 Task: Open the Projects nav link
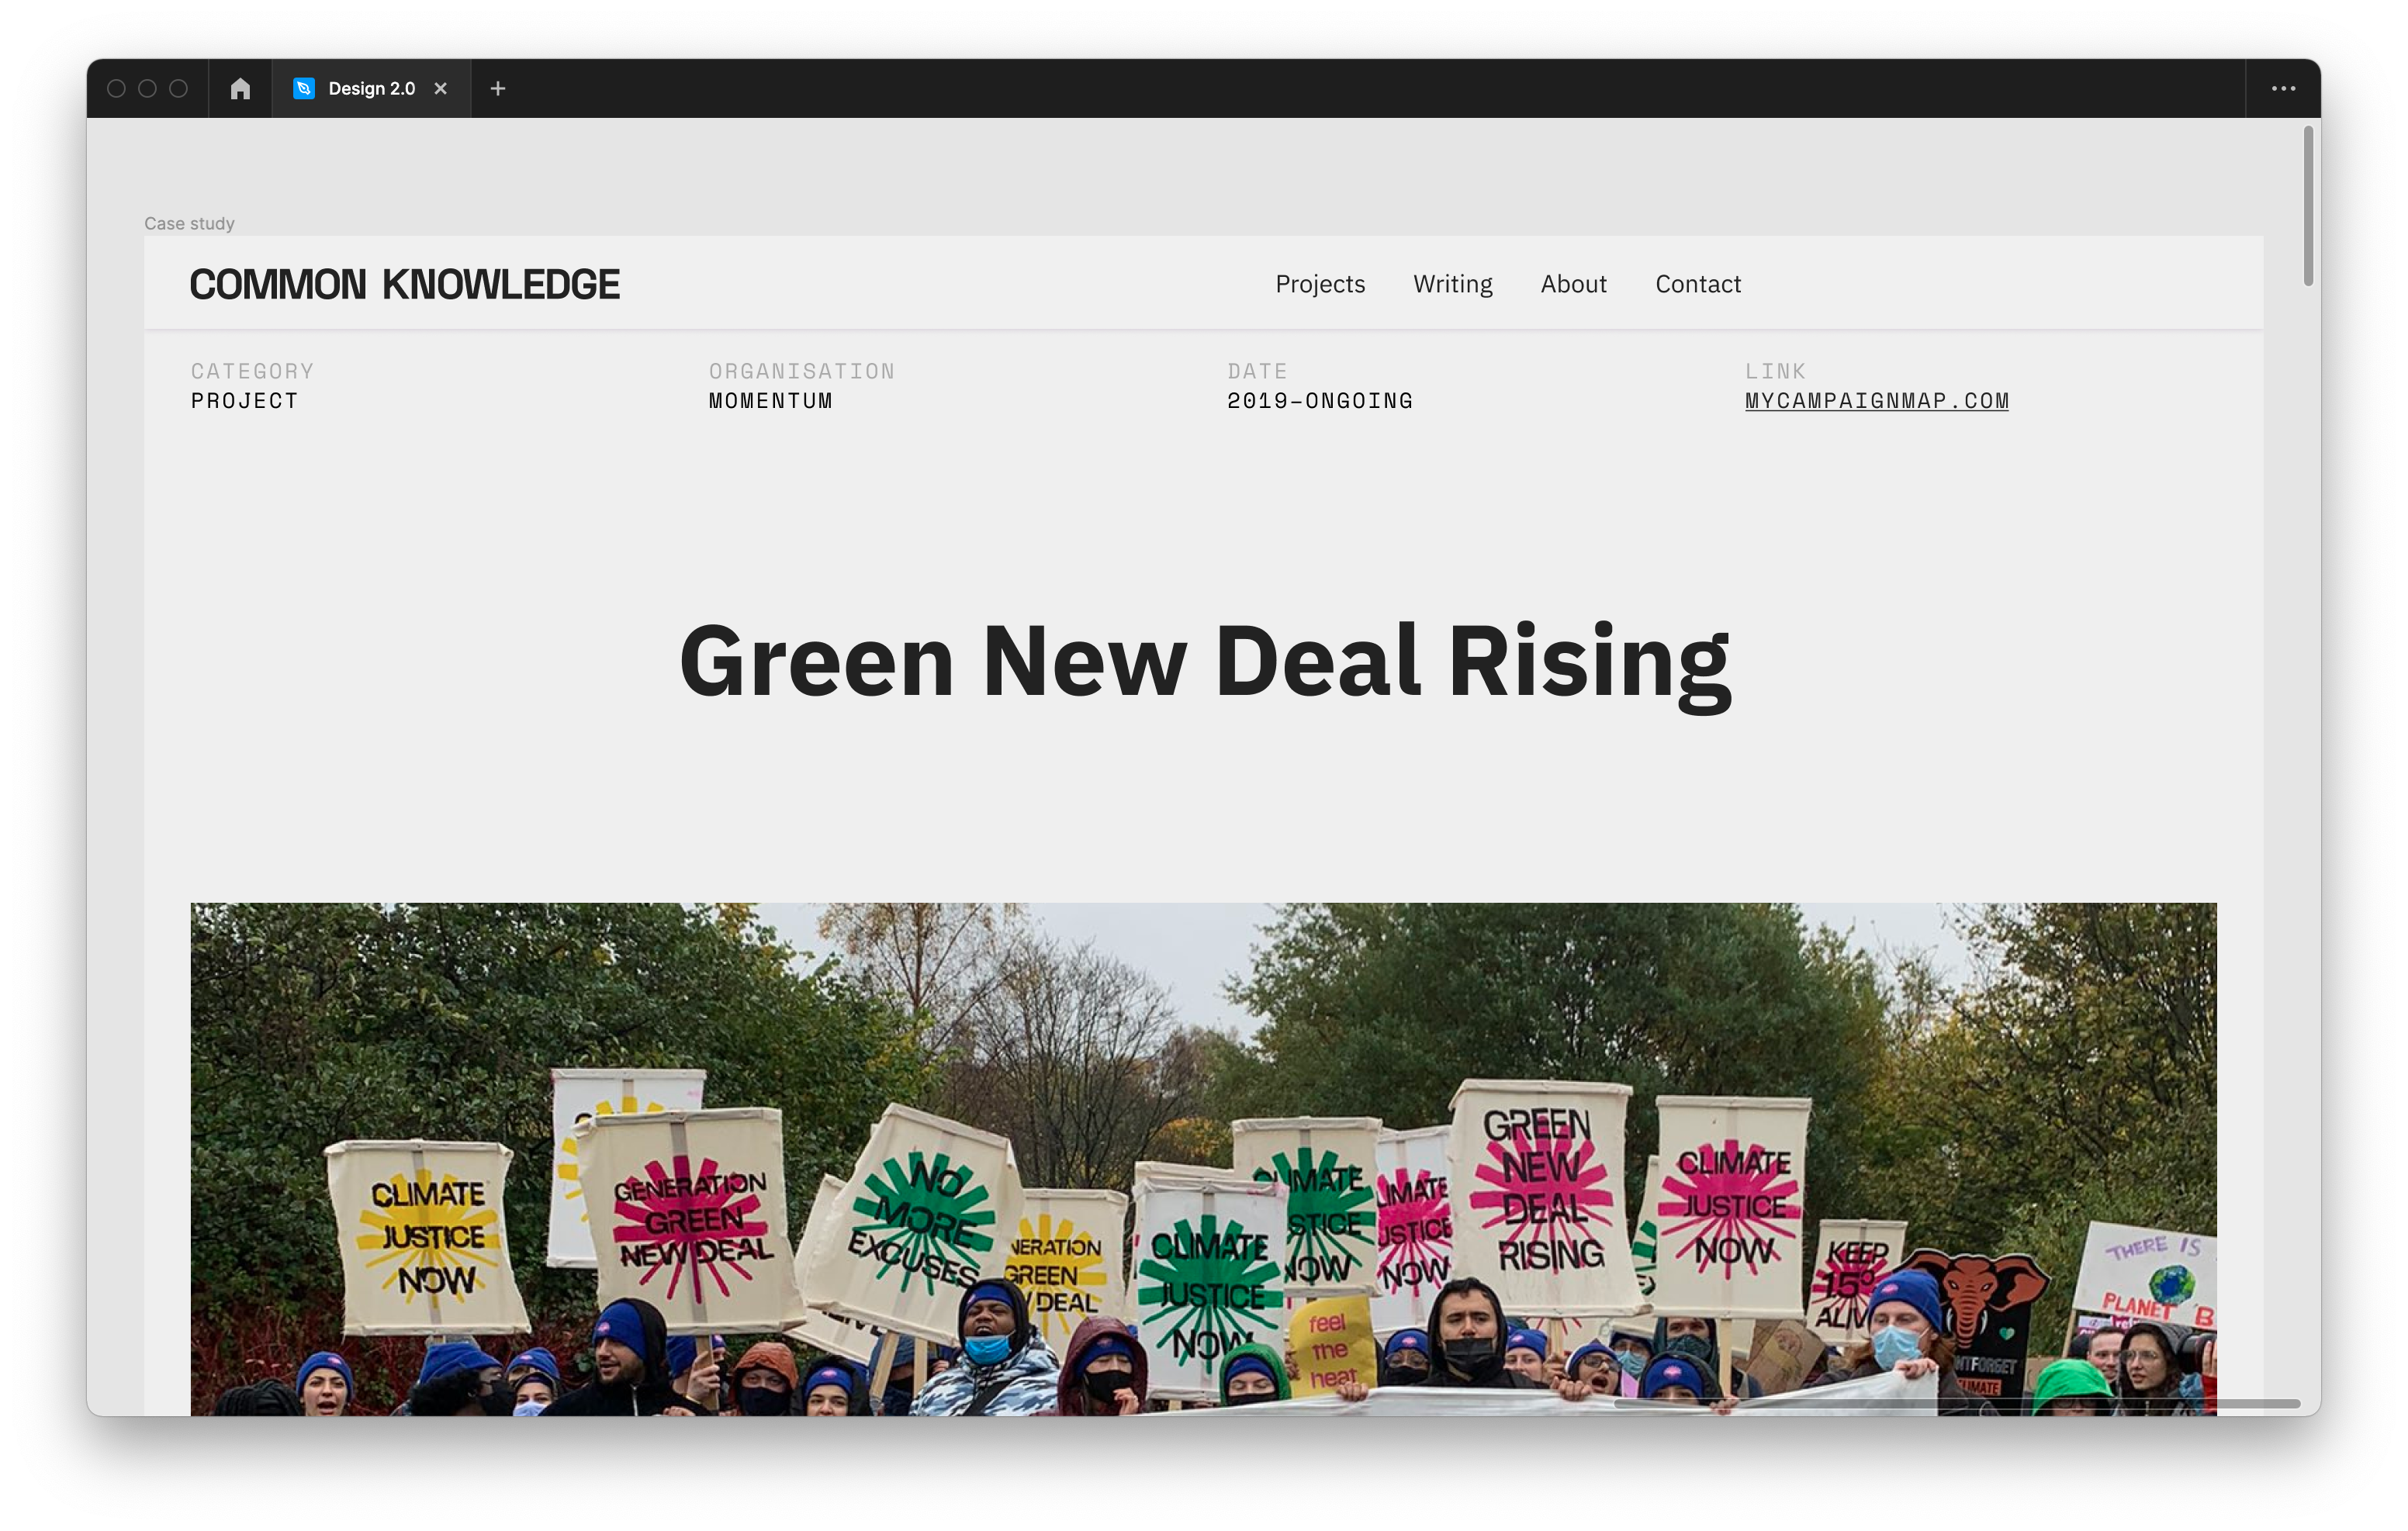point(1320,284)
